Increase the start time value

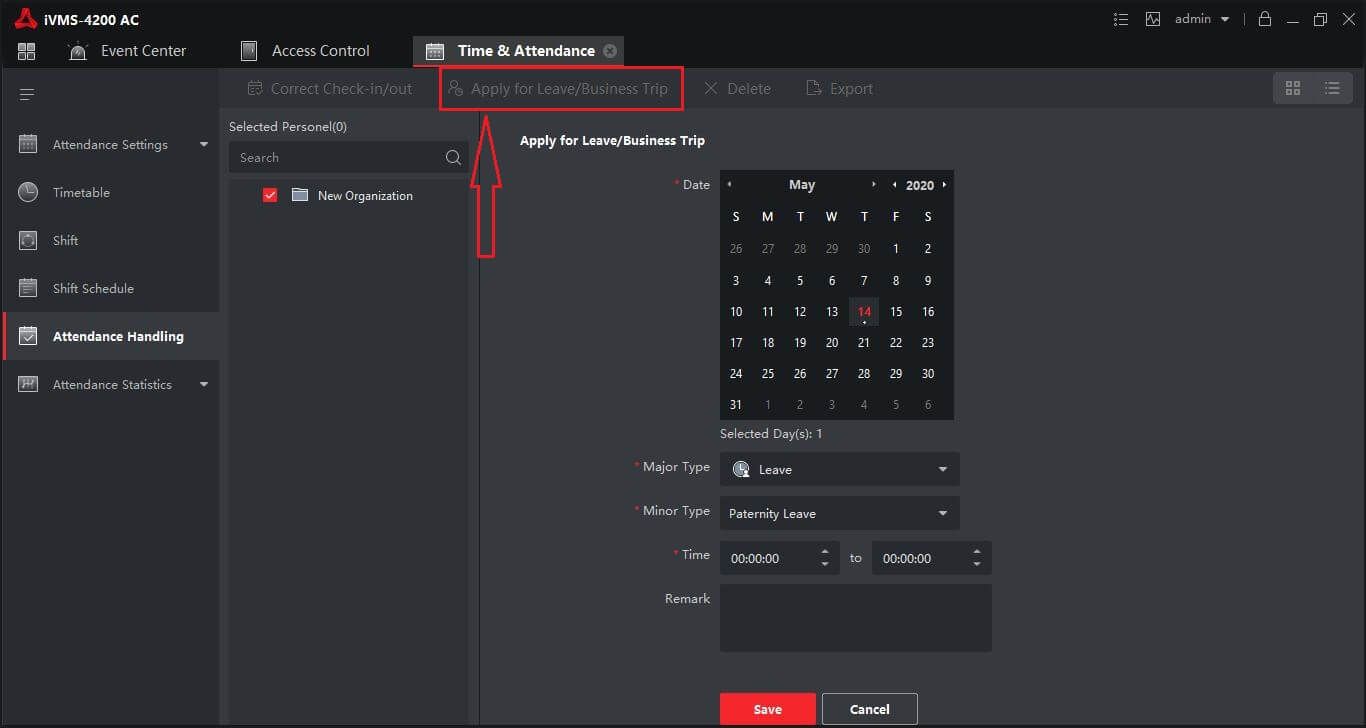coord(825,551)
